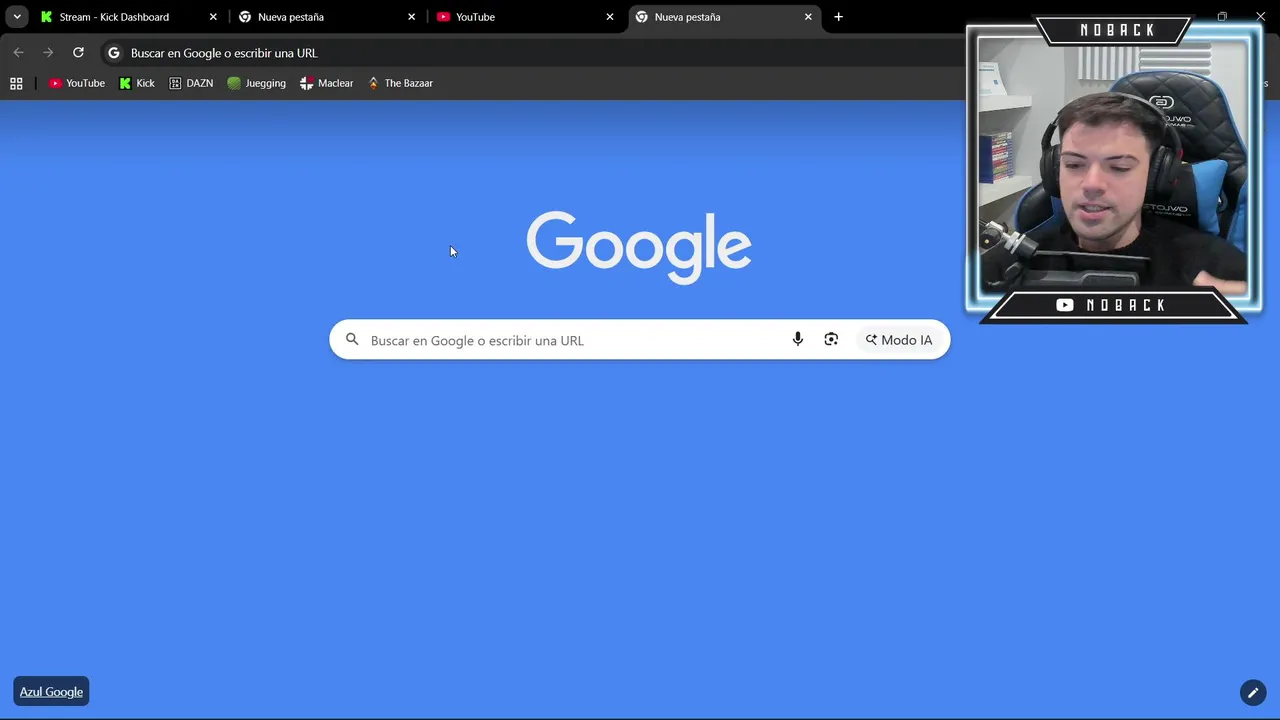Open a new tab with the plus button
The width and height of the screenshot is (1280, 720).
tap(838, 17)
